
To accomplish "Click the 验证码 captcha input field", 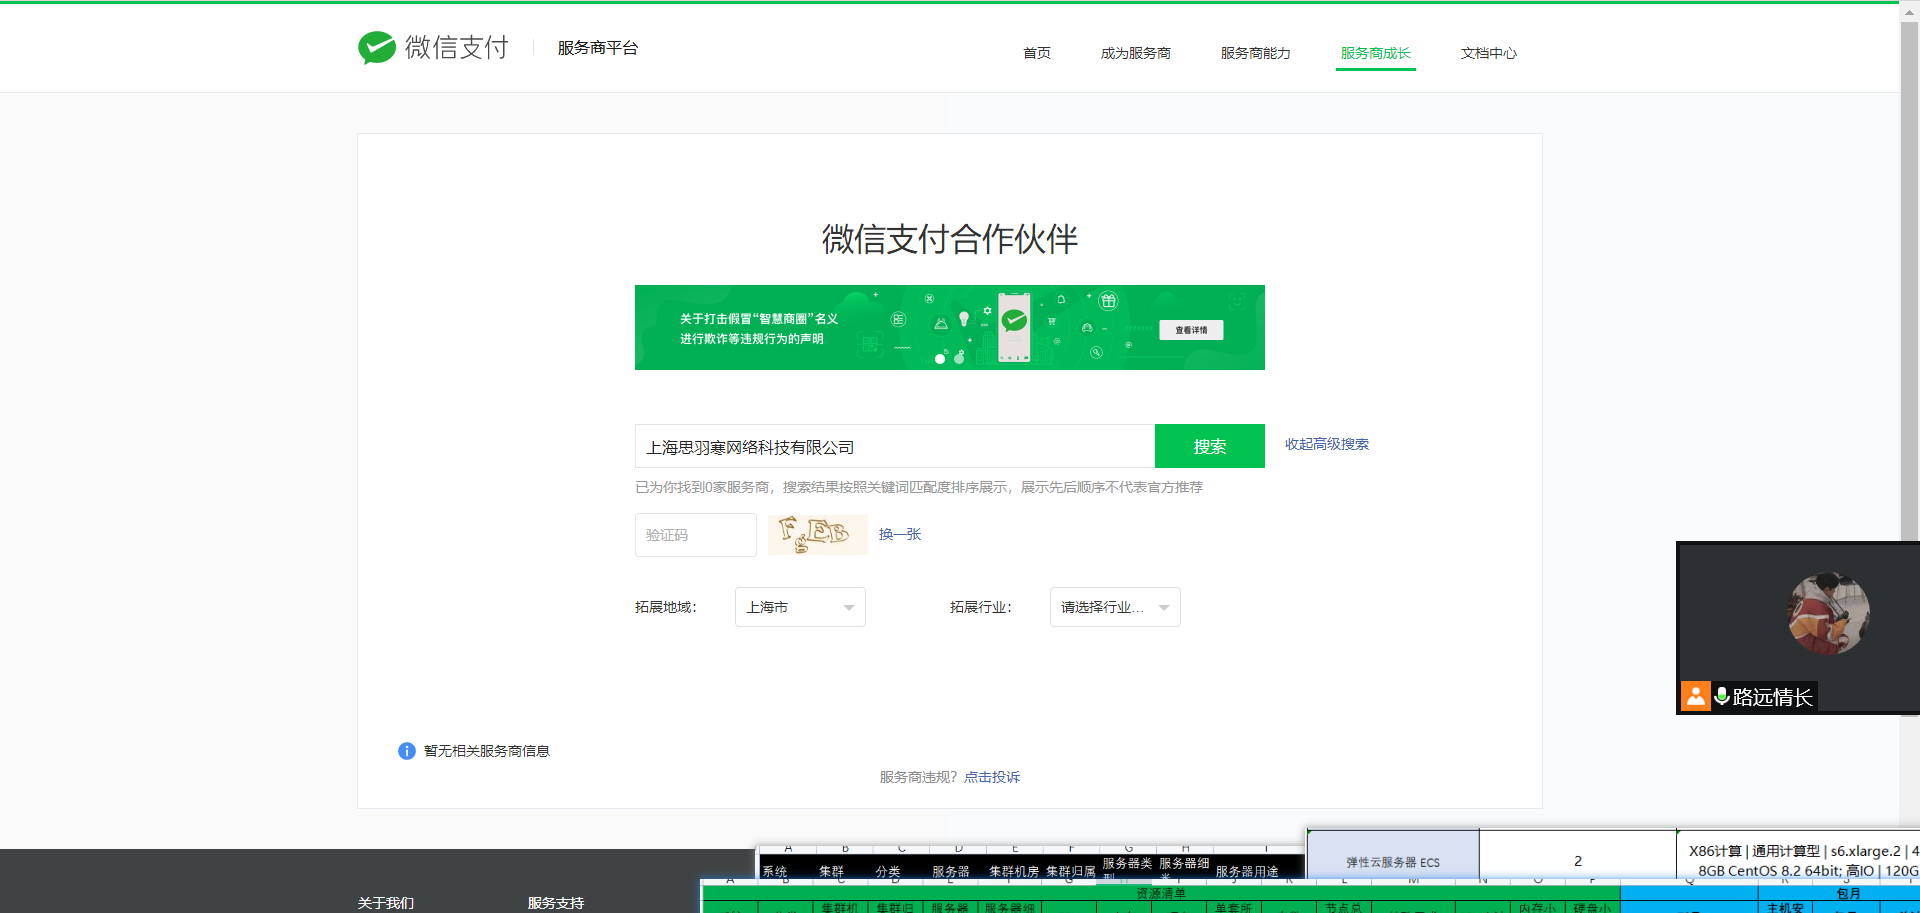I will click(696, 535).
